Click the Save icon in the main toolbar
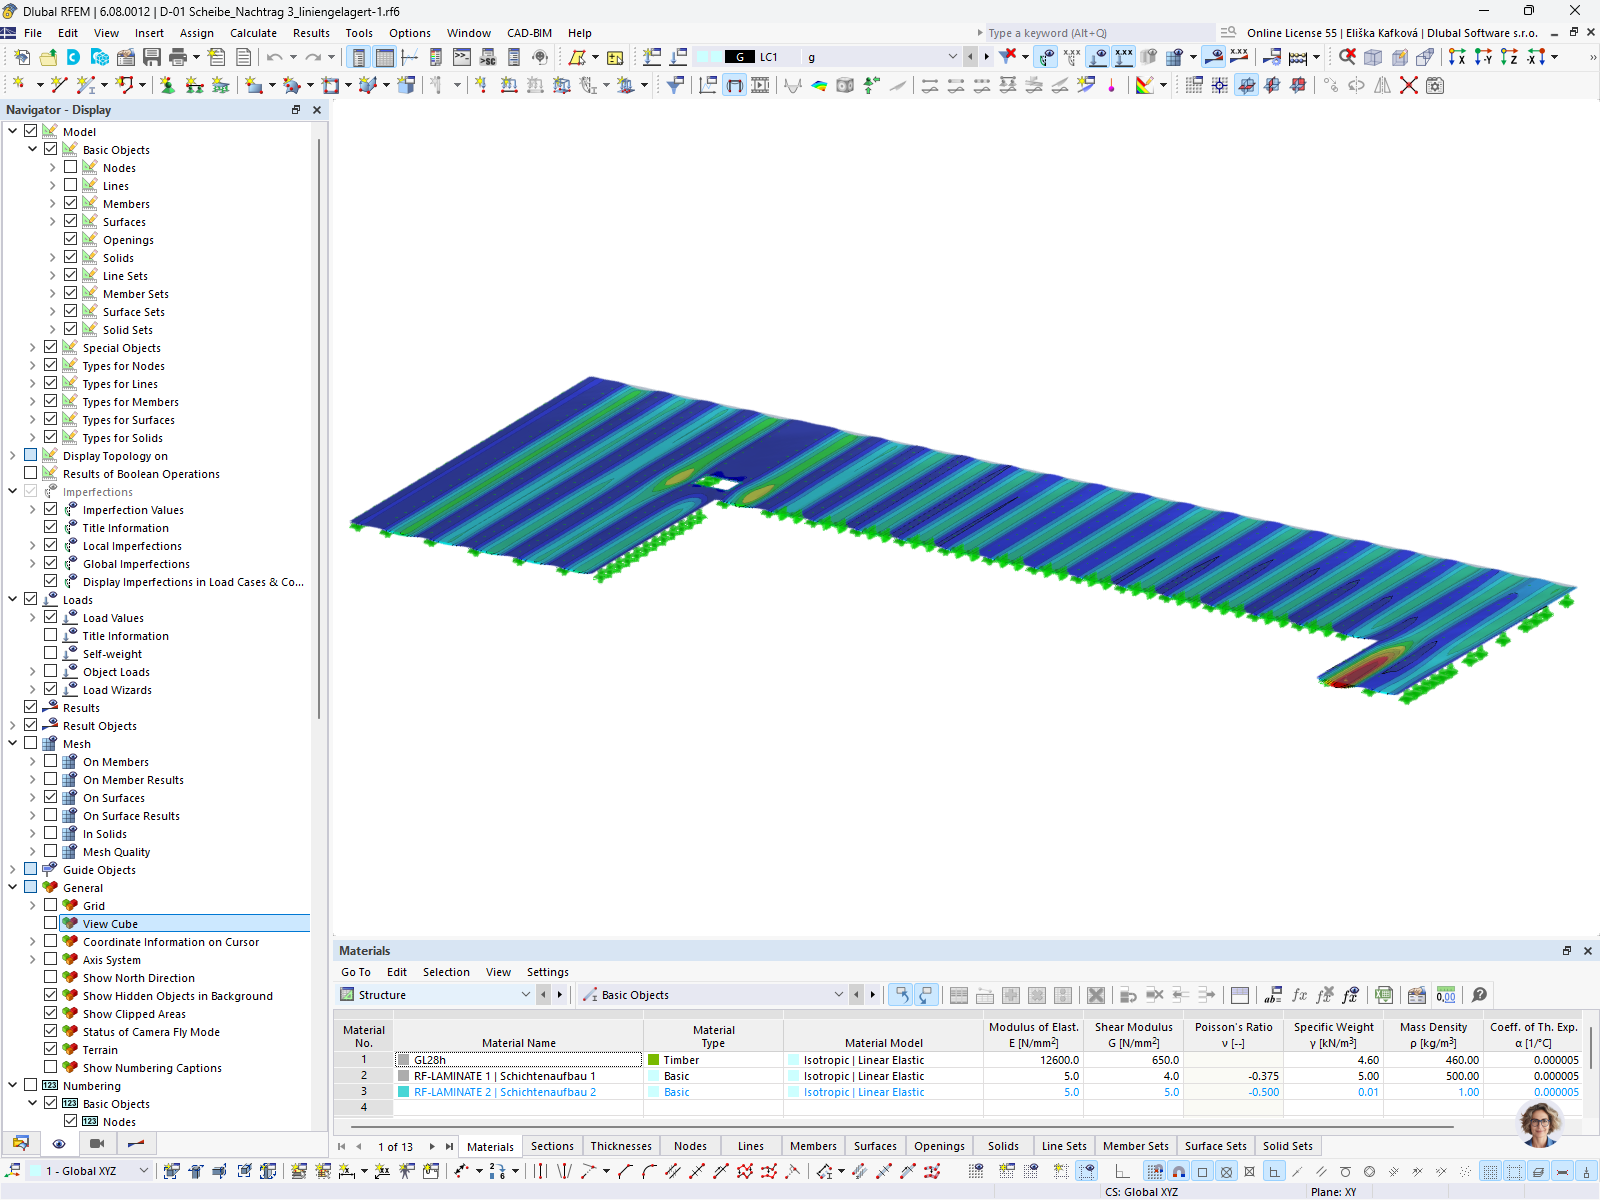The height and width of the screenshot is (1200, 1600). (152, 57)
